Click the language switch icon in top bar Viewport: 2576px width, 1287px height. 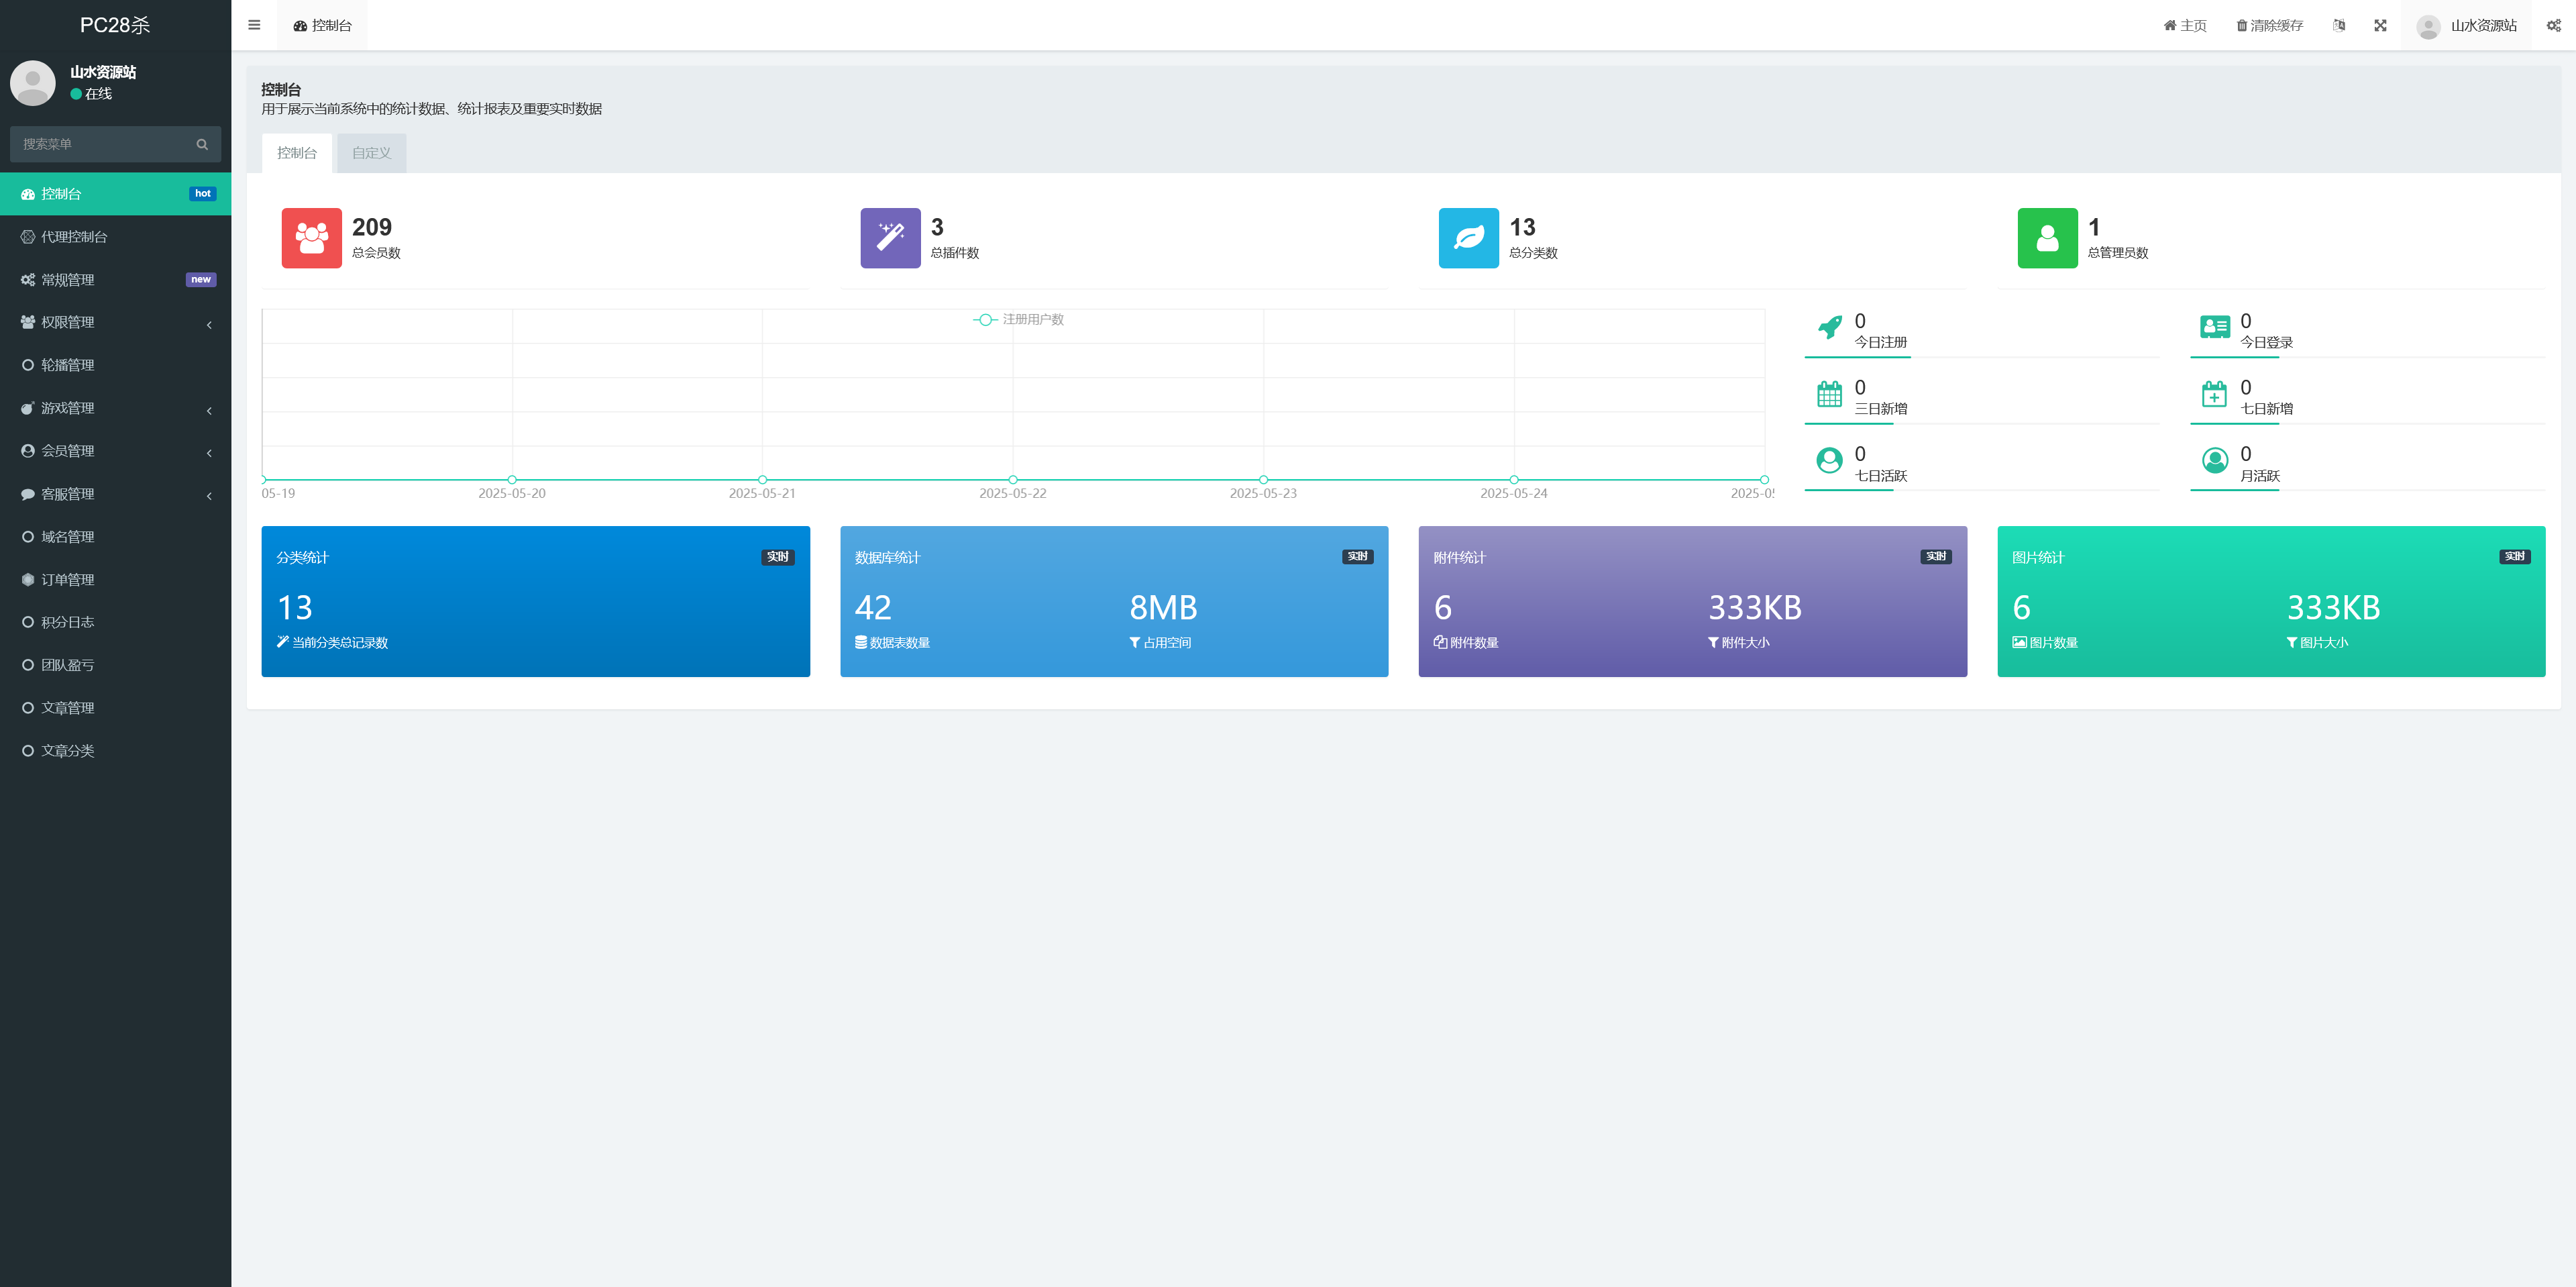click(x=2338, y=25)
